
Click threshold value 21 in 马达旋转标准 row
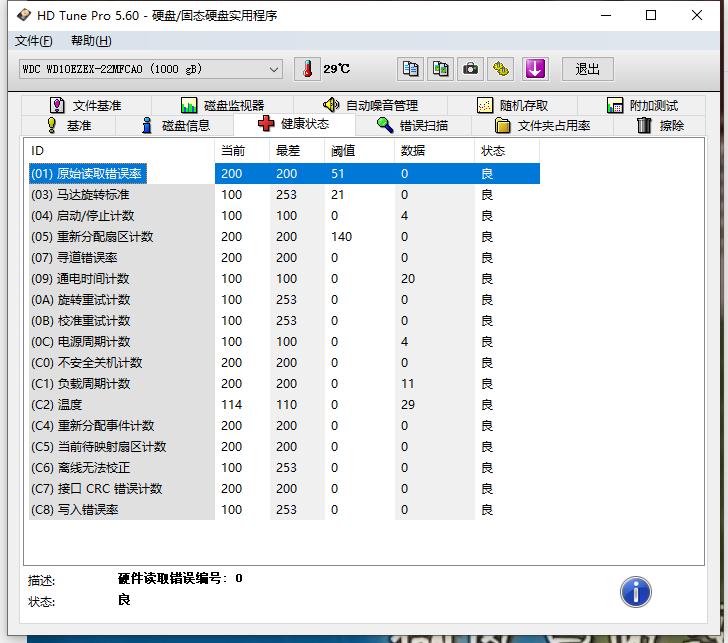point(338,195)
